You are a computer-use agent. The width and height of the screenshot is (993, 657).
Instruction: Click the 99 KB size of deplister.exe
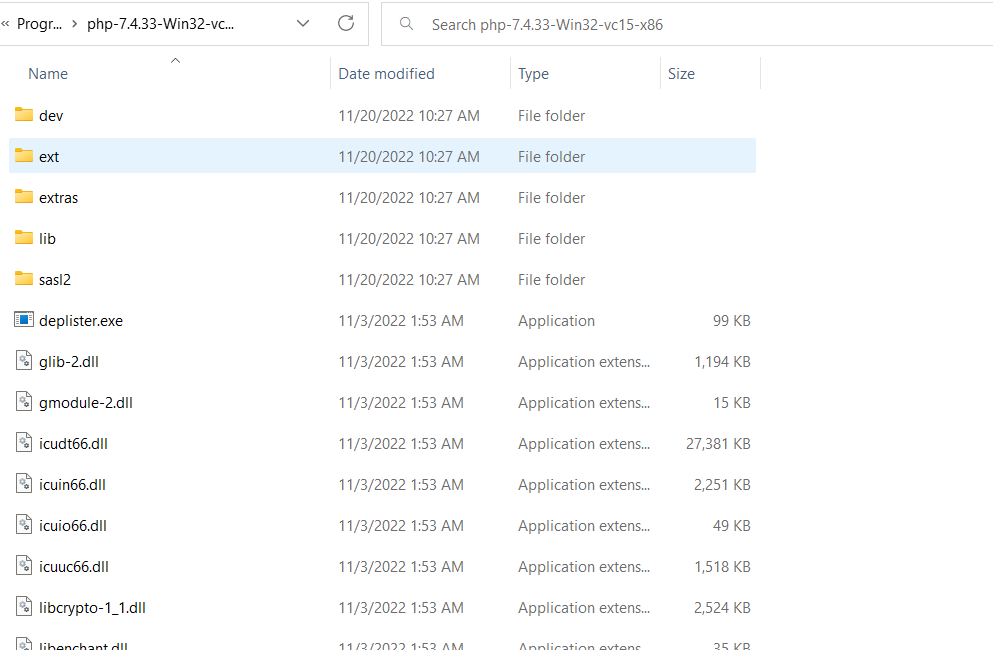pos(731,321)
